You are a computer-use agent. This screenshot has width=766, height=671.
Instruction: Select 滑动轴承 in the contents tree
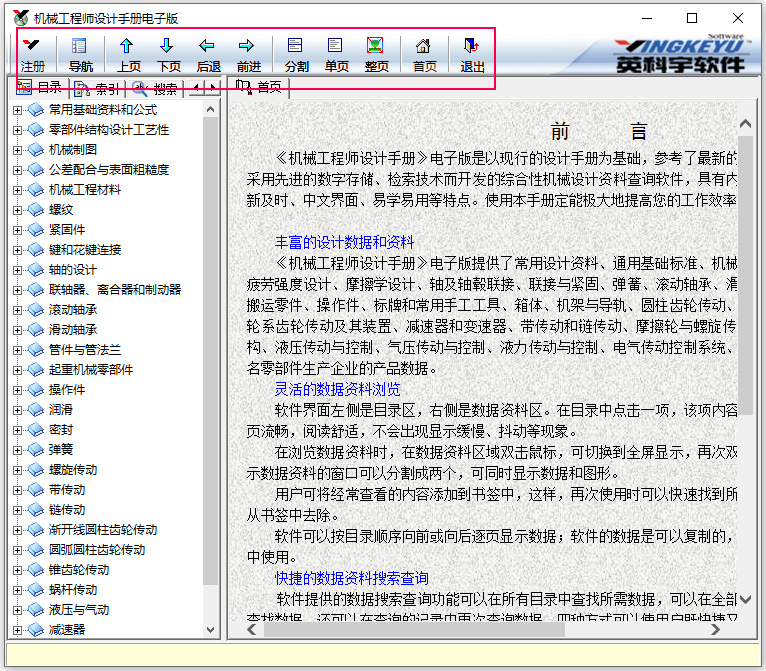[x=73, y=330]
